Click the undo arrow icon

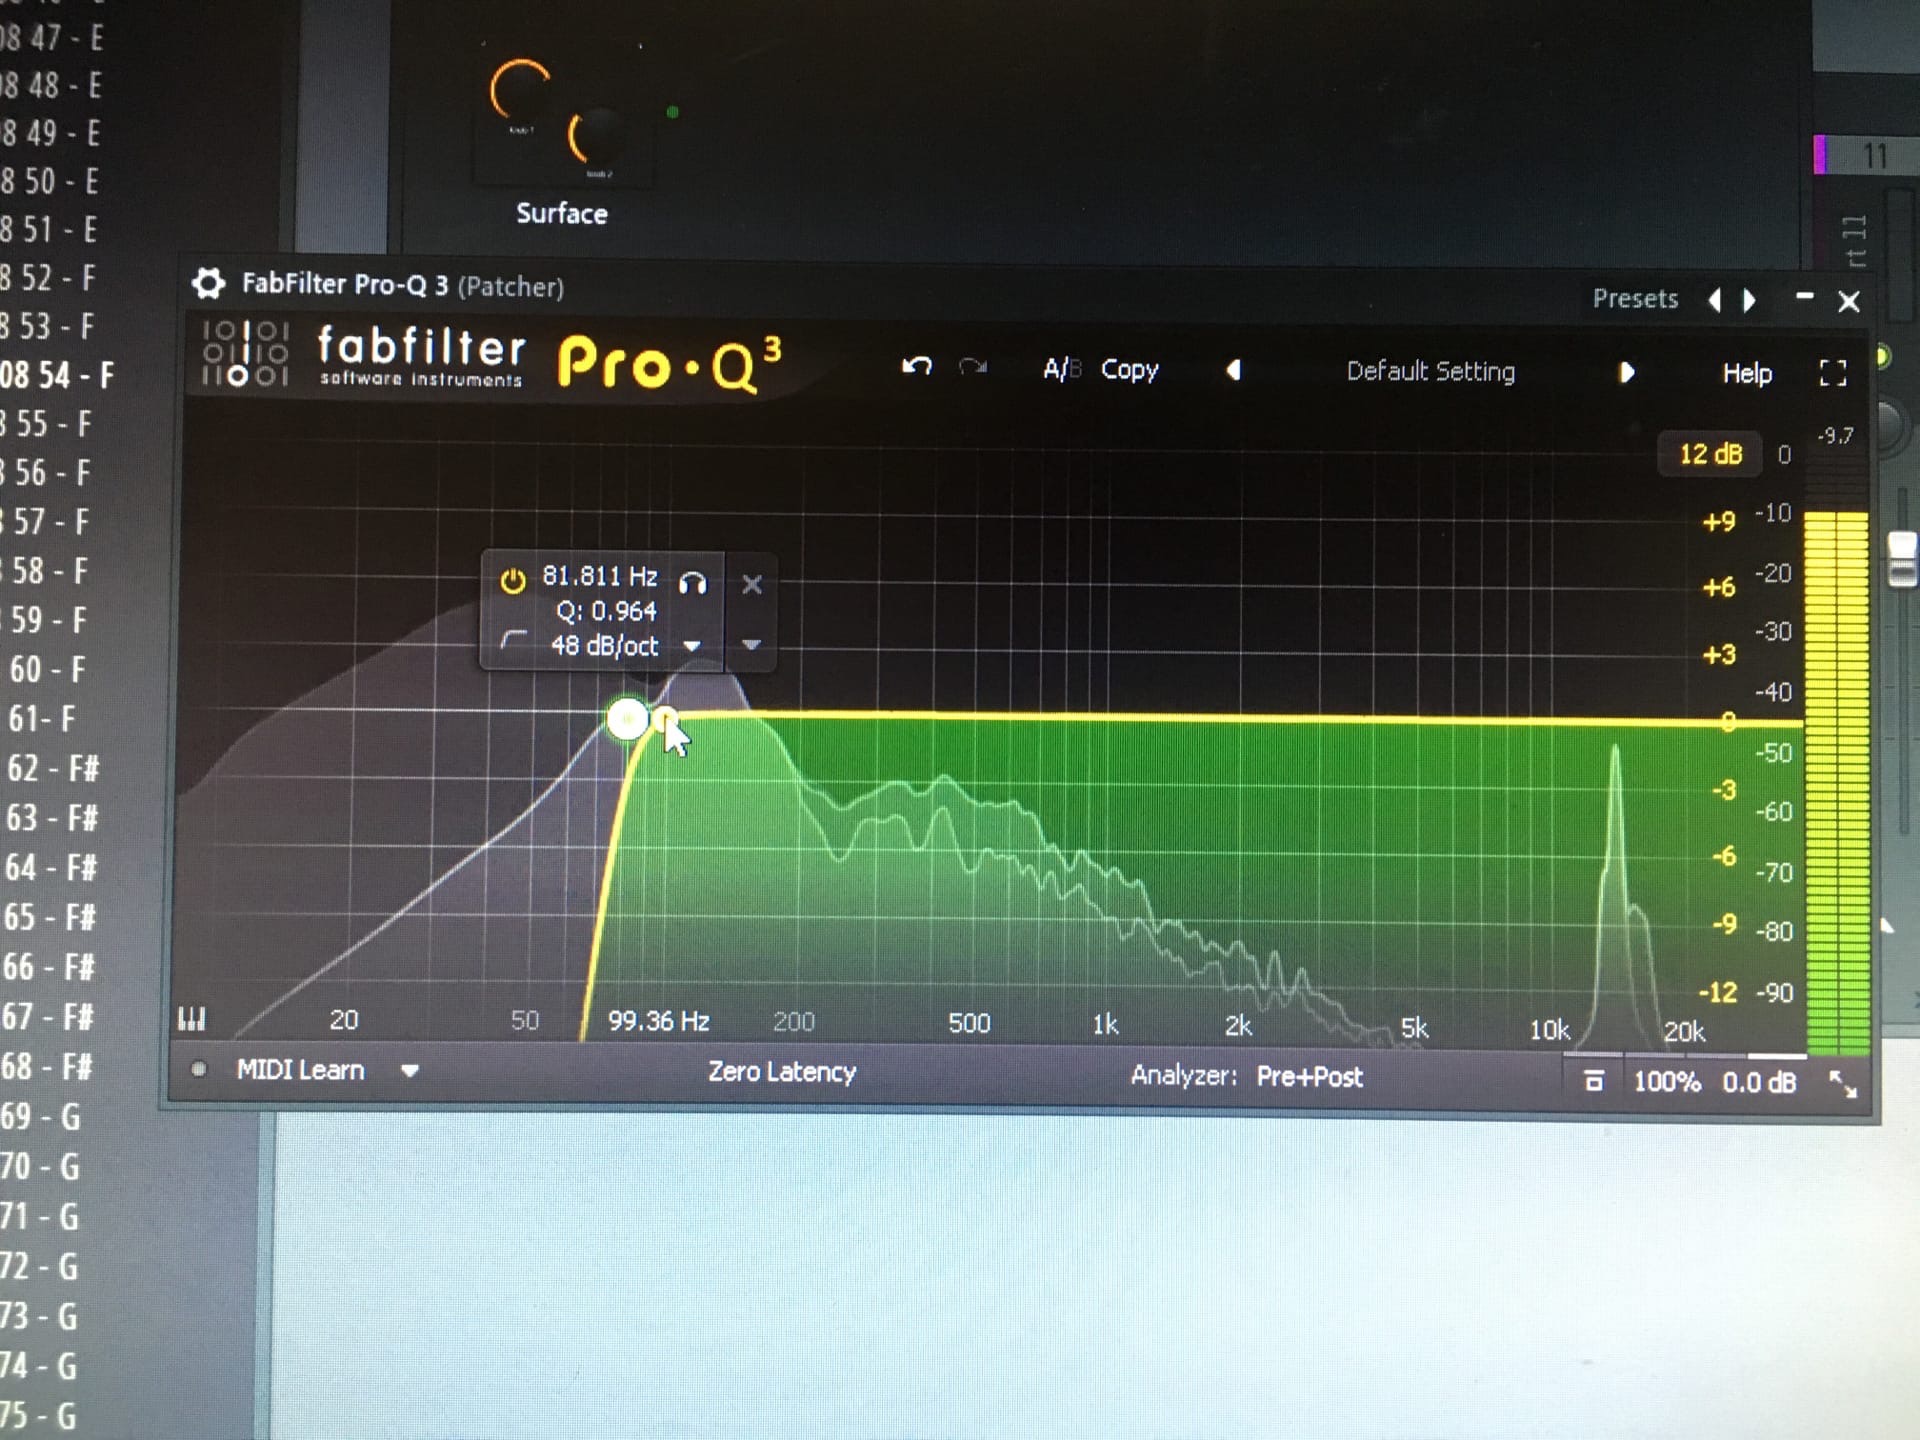tap(916, 366)
